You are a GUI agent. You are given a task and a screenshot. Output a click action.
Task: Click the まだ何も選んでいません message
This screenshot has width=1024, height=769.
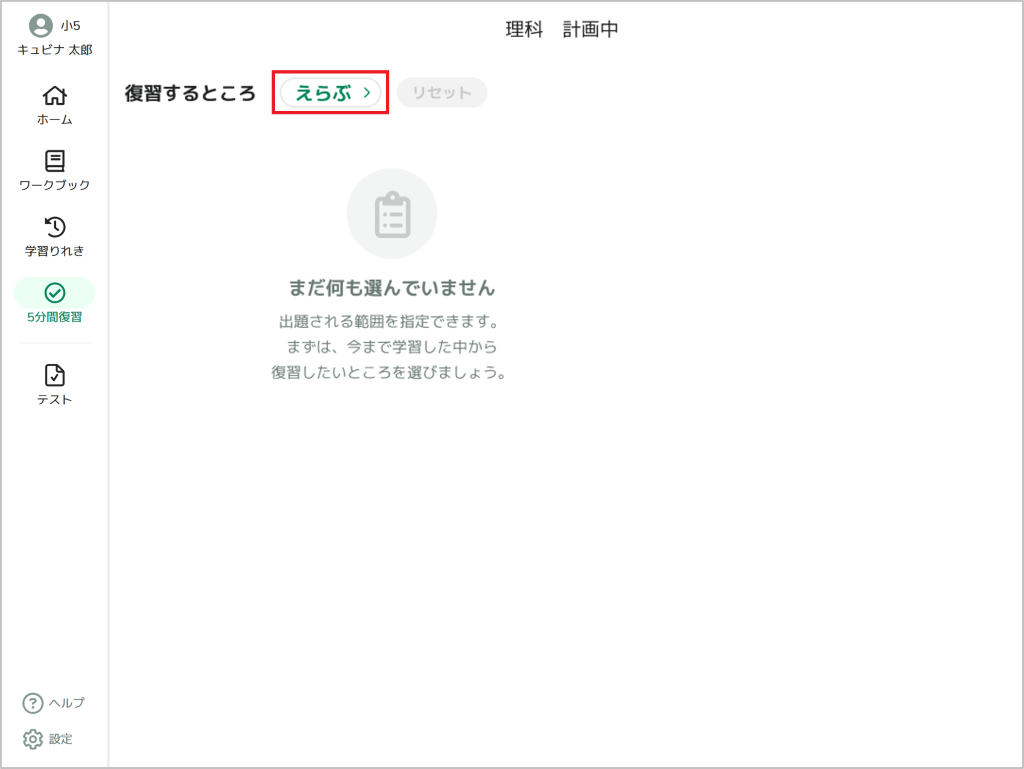(x=392, y=288)
